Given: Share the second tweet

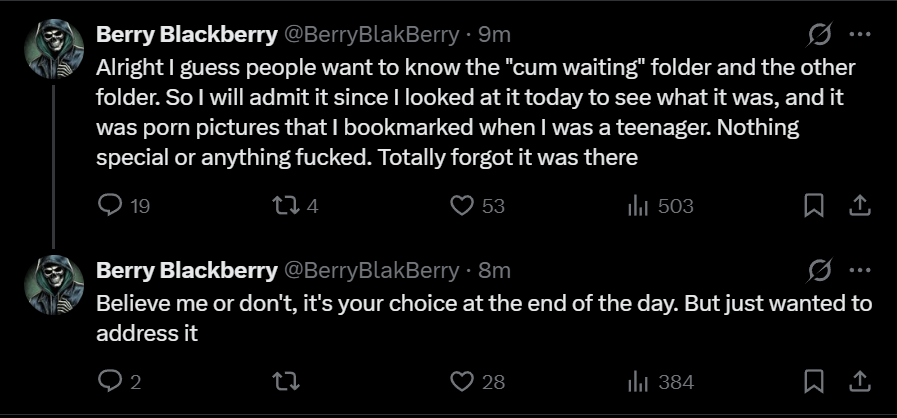Looking at the screenshot, I should 858,381.
